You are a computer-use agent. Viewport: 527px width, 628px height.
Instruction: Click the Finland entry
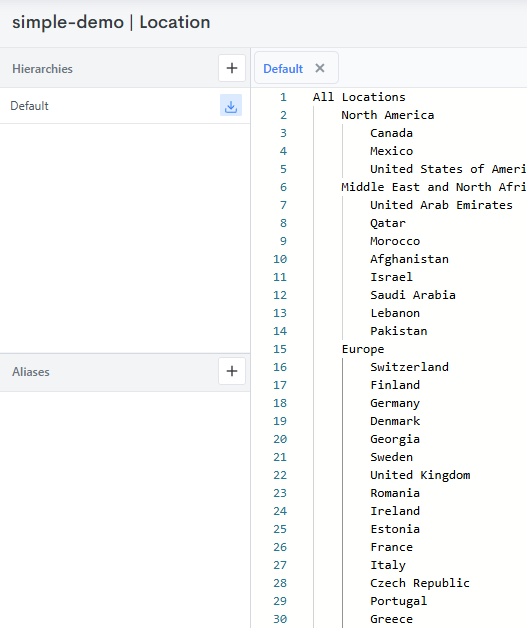(x=395, y=385)
